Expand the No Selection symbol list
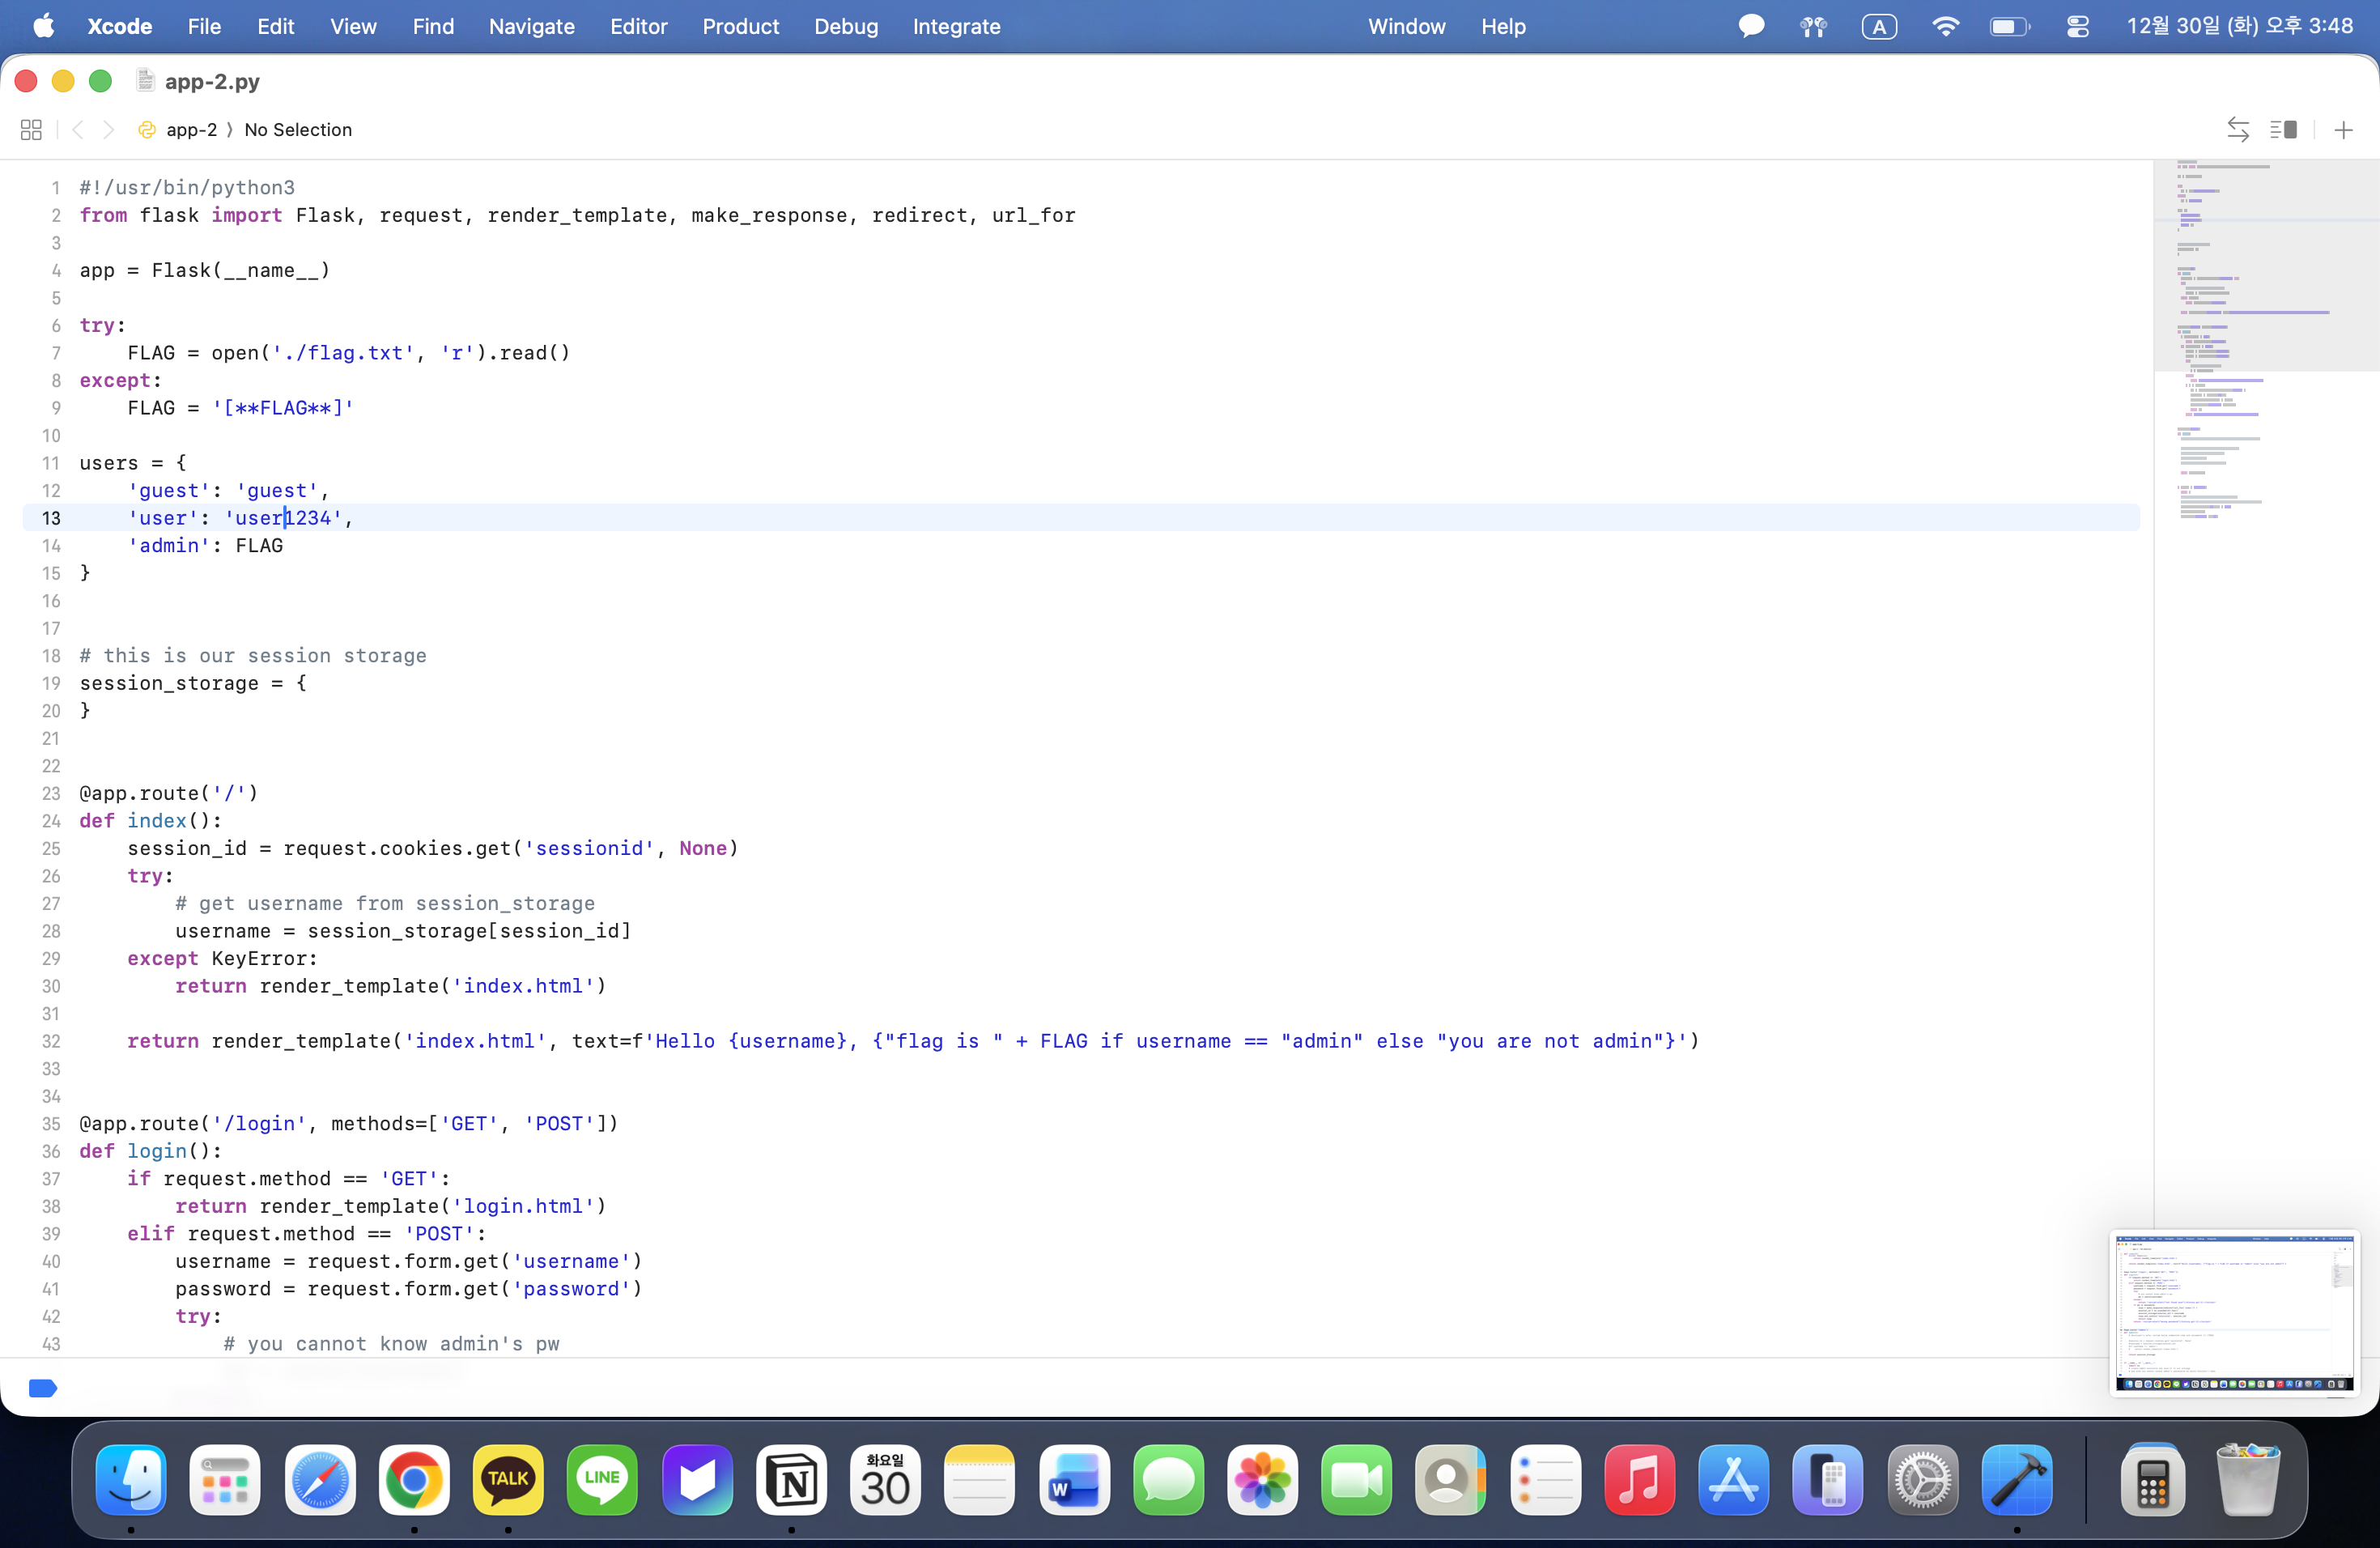 (298, 130)
